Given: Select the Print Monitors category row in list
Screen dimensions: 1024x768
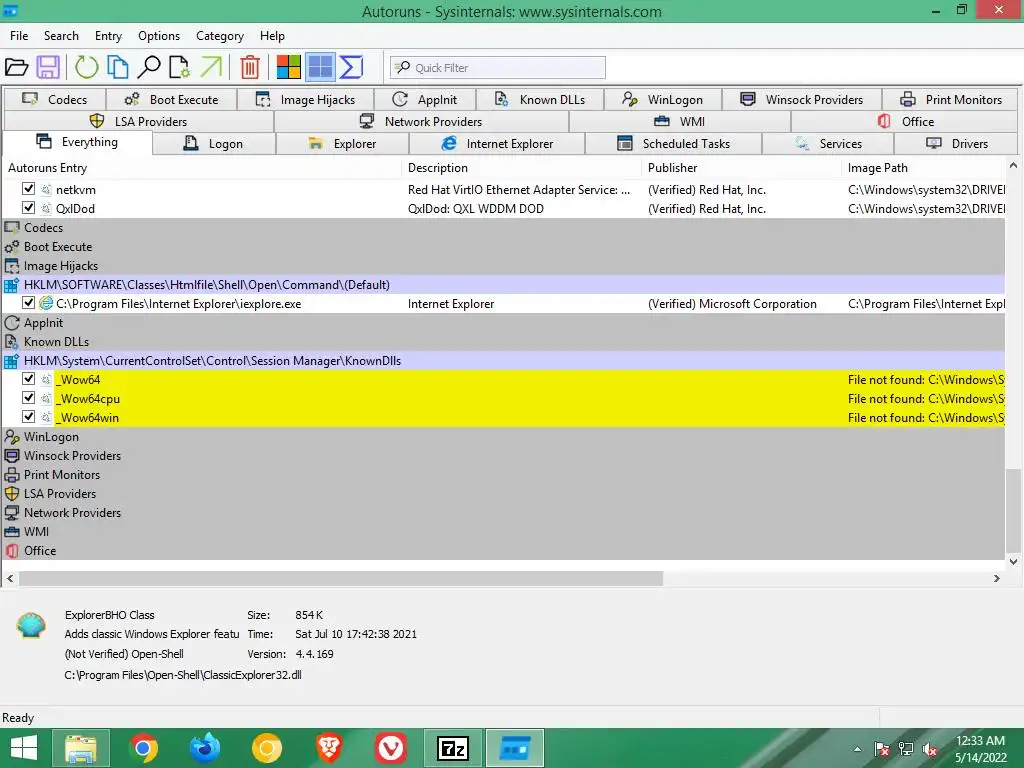Looking at the screenshot, I should tap(504, 474).
